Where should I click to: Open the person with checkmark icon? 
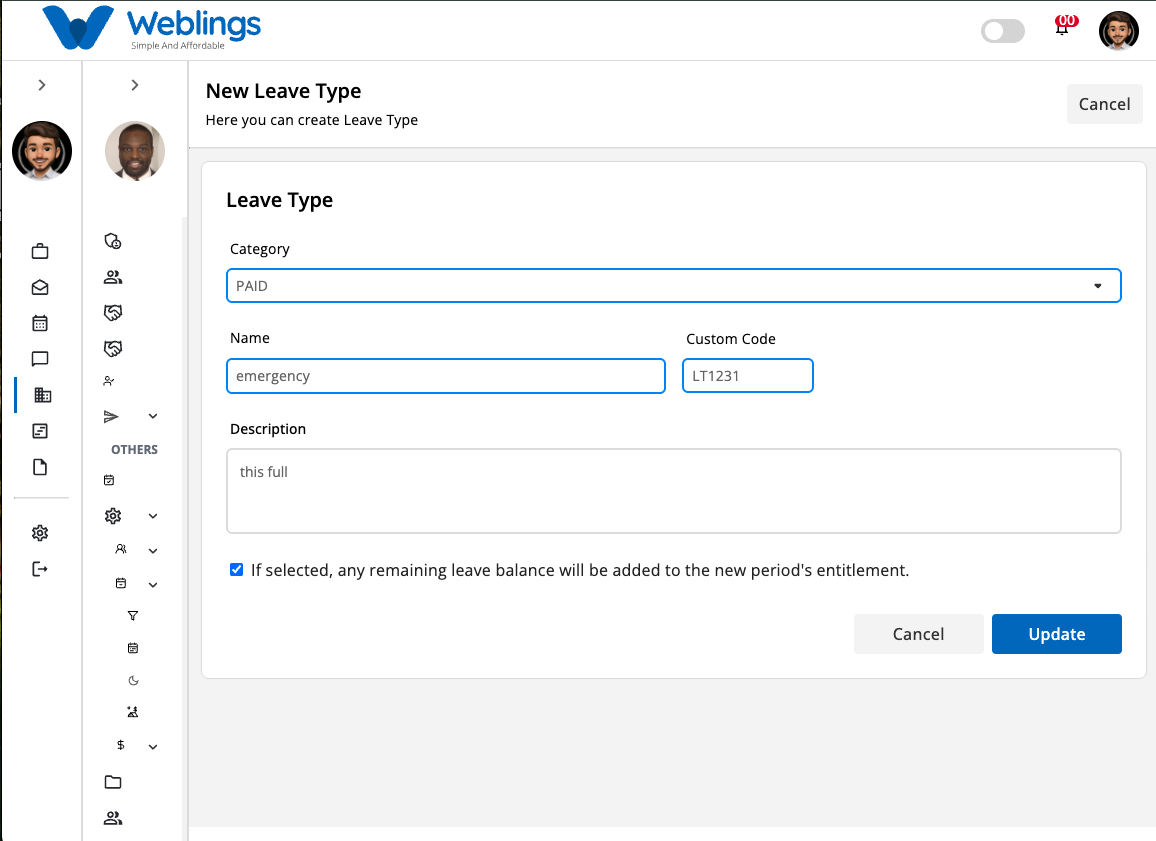point(109,381)
